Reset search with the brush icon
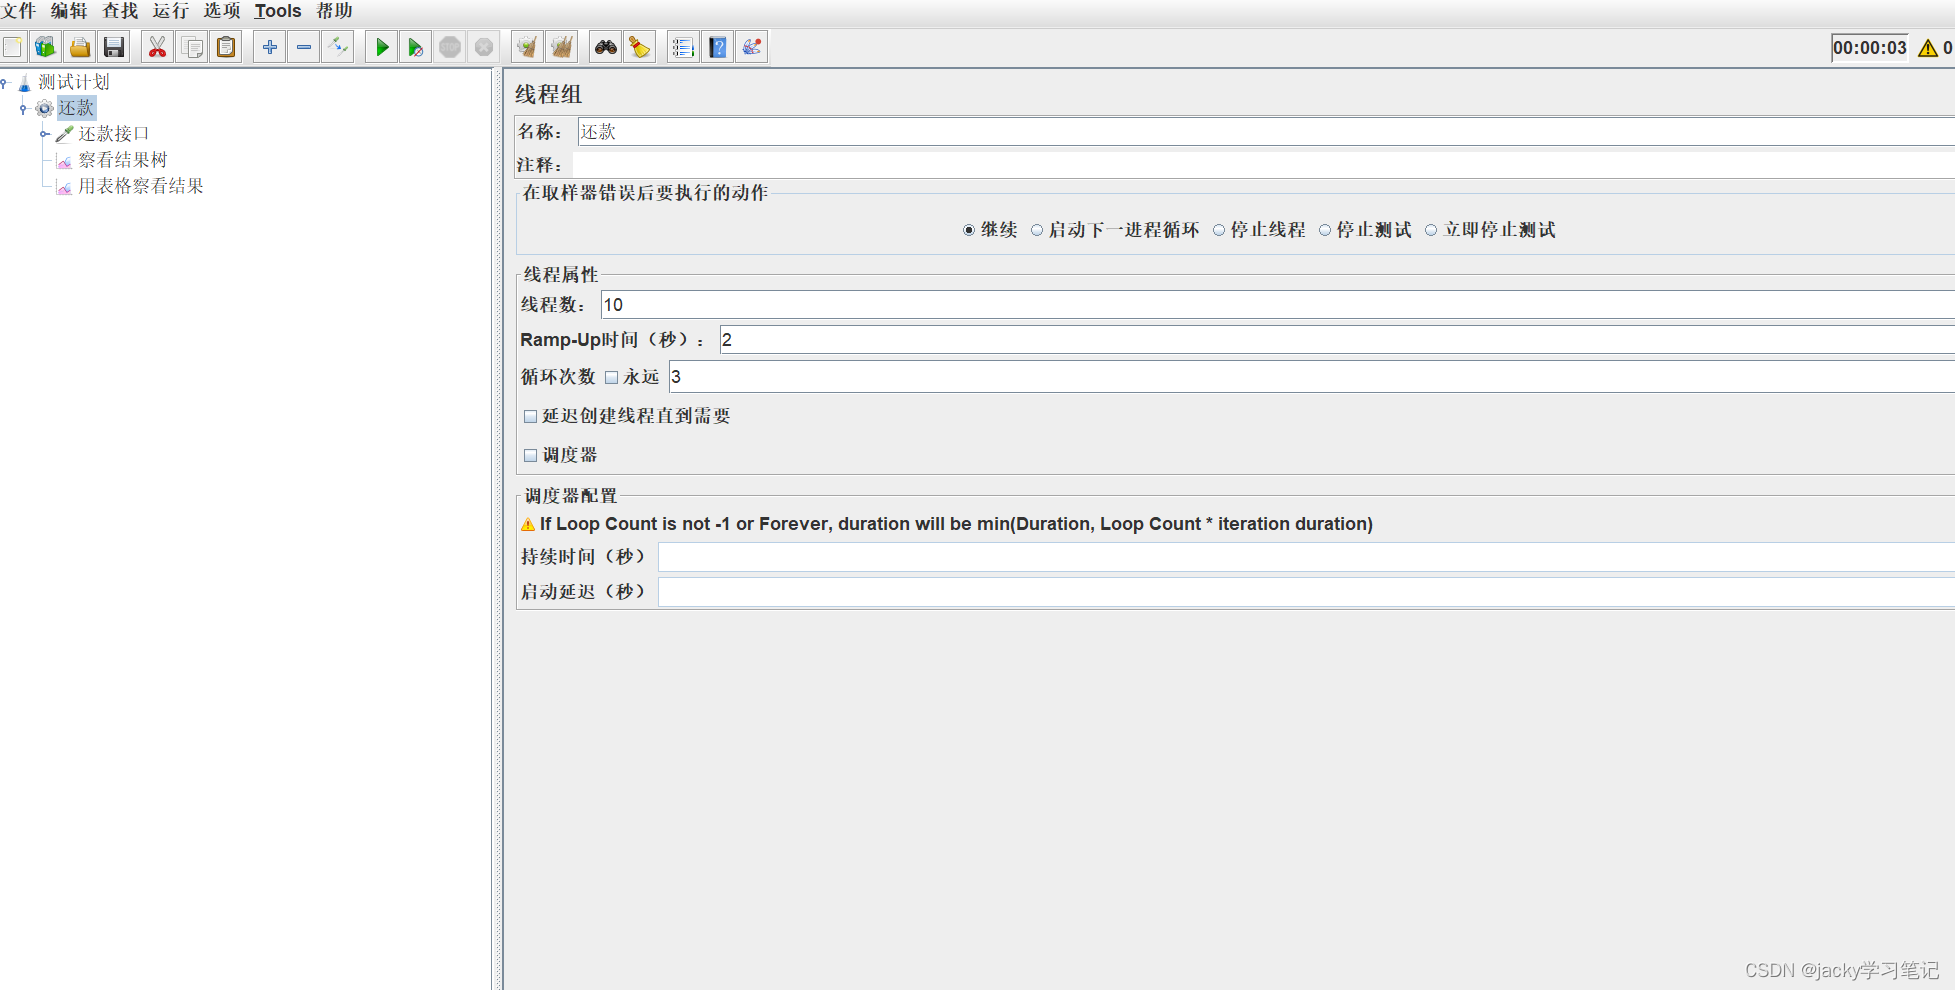 (x=640, y=47)
